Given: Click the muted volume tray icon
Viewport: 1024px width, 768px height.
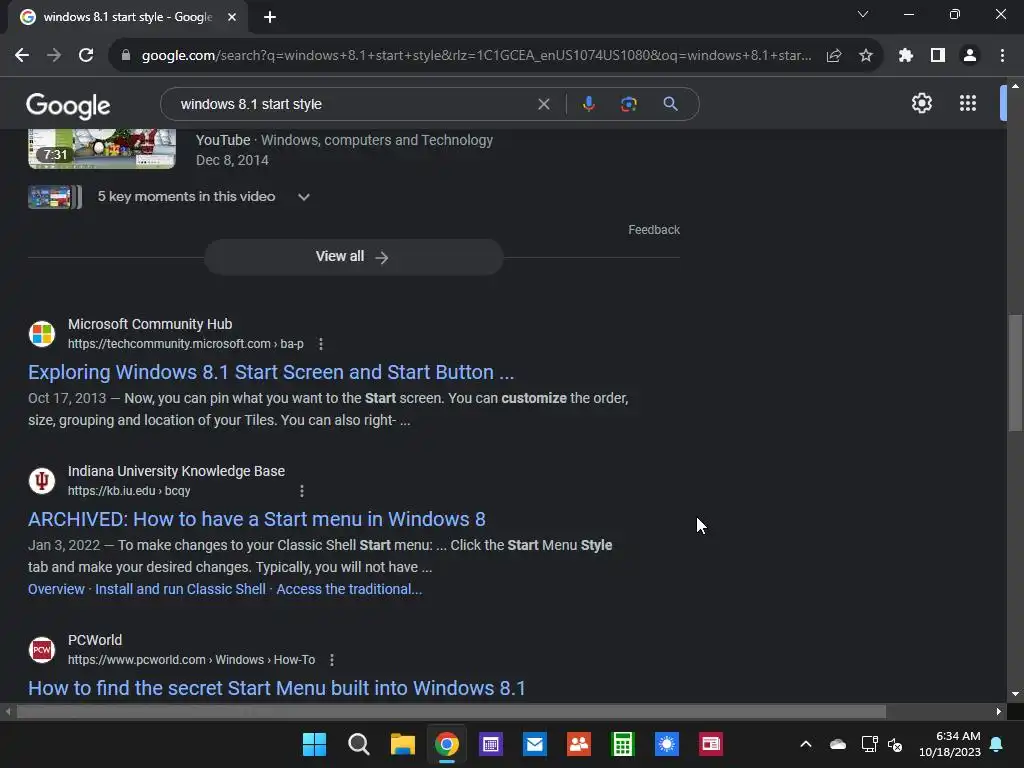Looking at the screenshot, I should [x=895, y=744].
